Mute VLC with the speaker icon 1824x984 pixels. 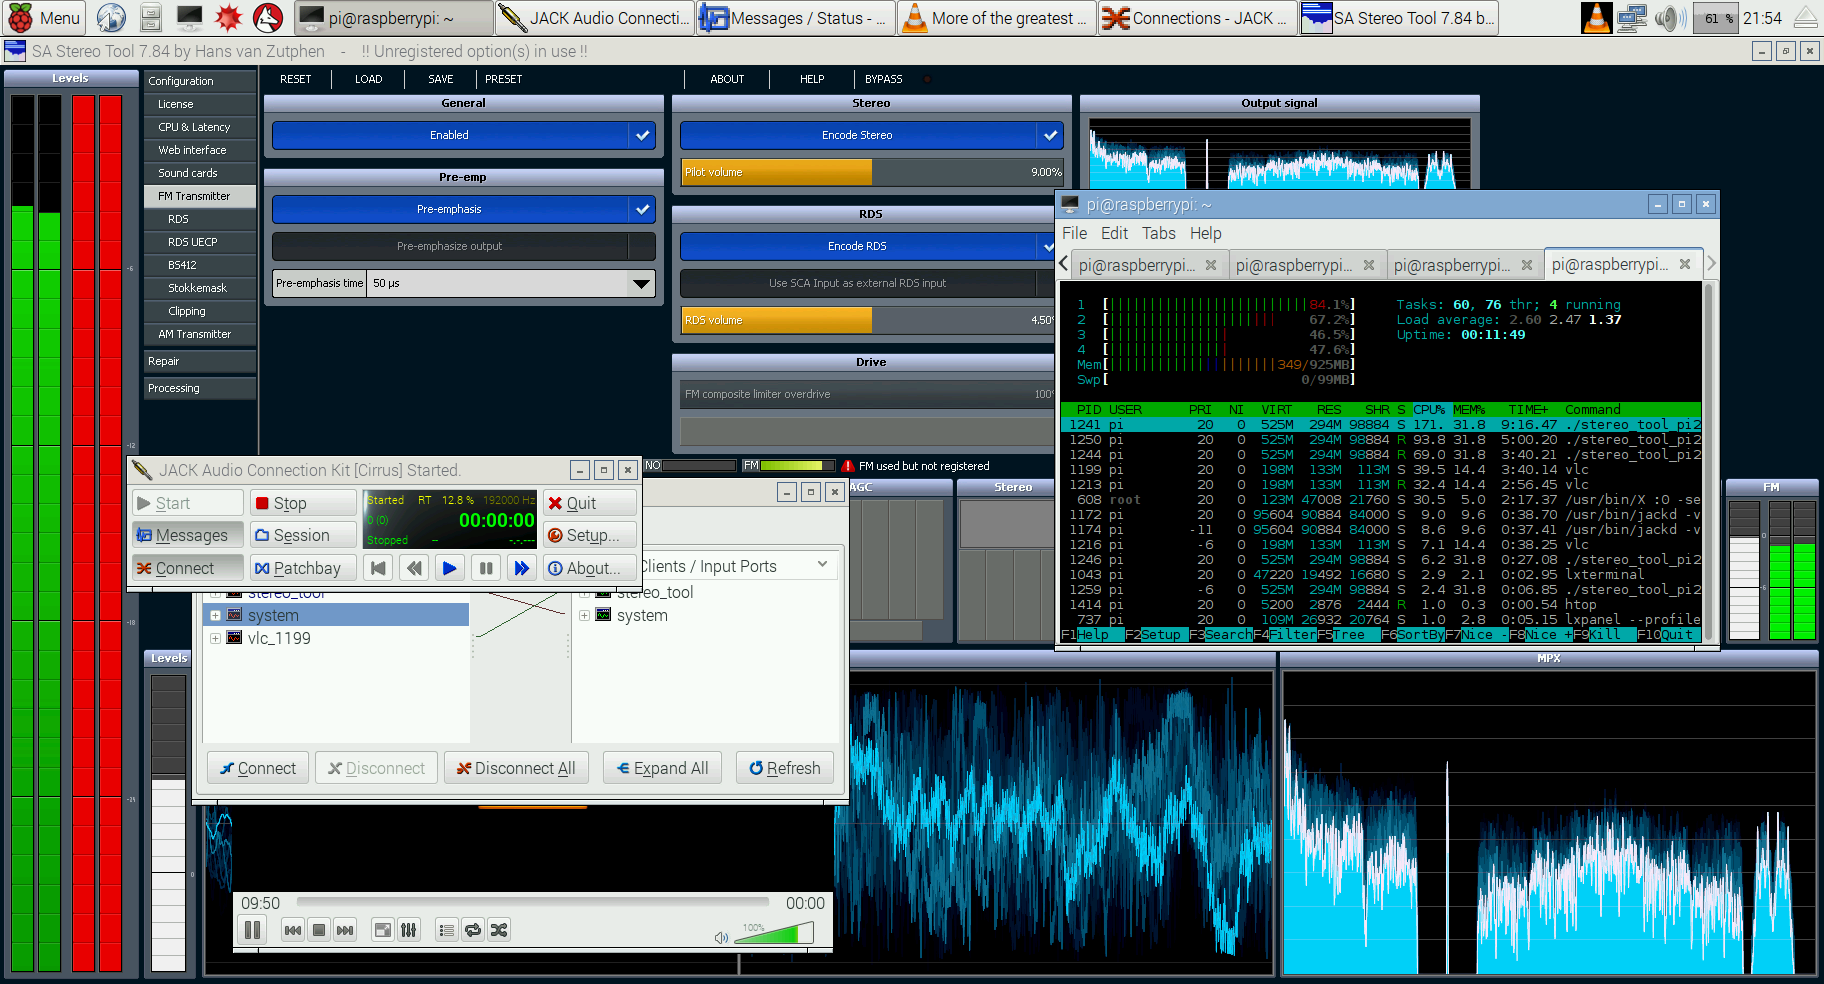pyautogui.click(x=721, y=937)
